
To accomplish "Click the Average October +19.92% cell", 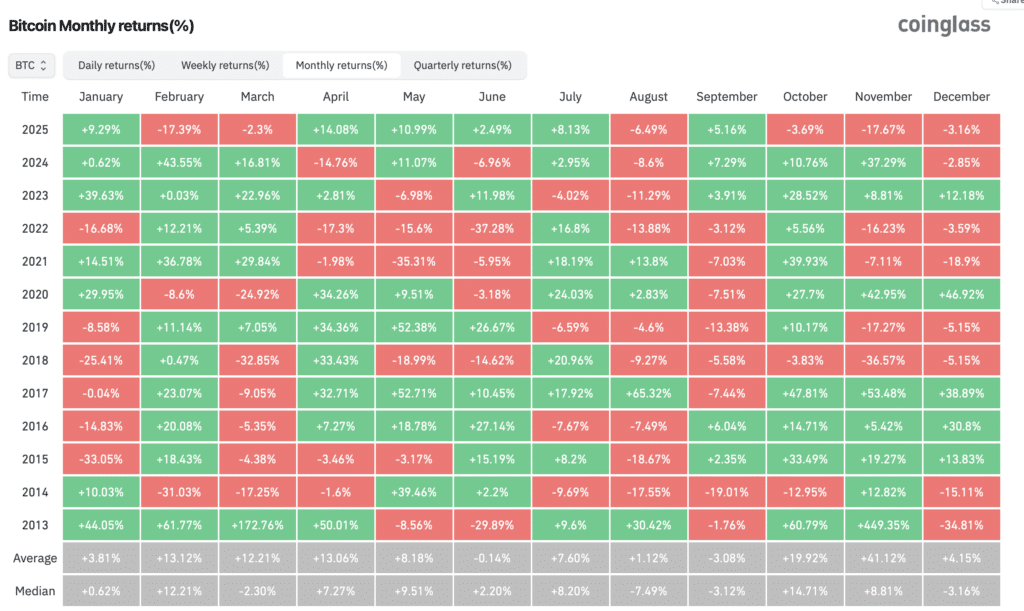I will coord(805,558).
